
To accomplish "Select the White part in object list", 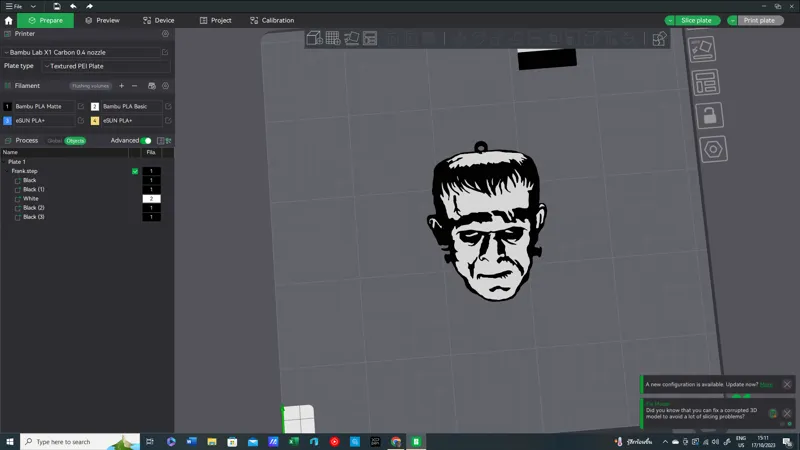I will (31, 198).
